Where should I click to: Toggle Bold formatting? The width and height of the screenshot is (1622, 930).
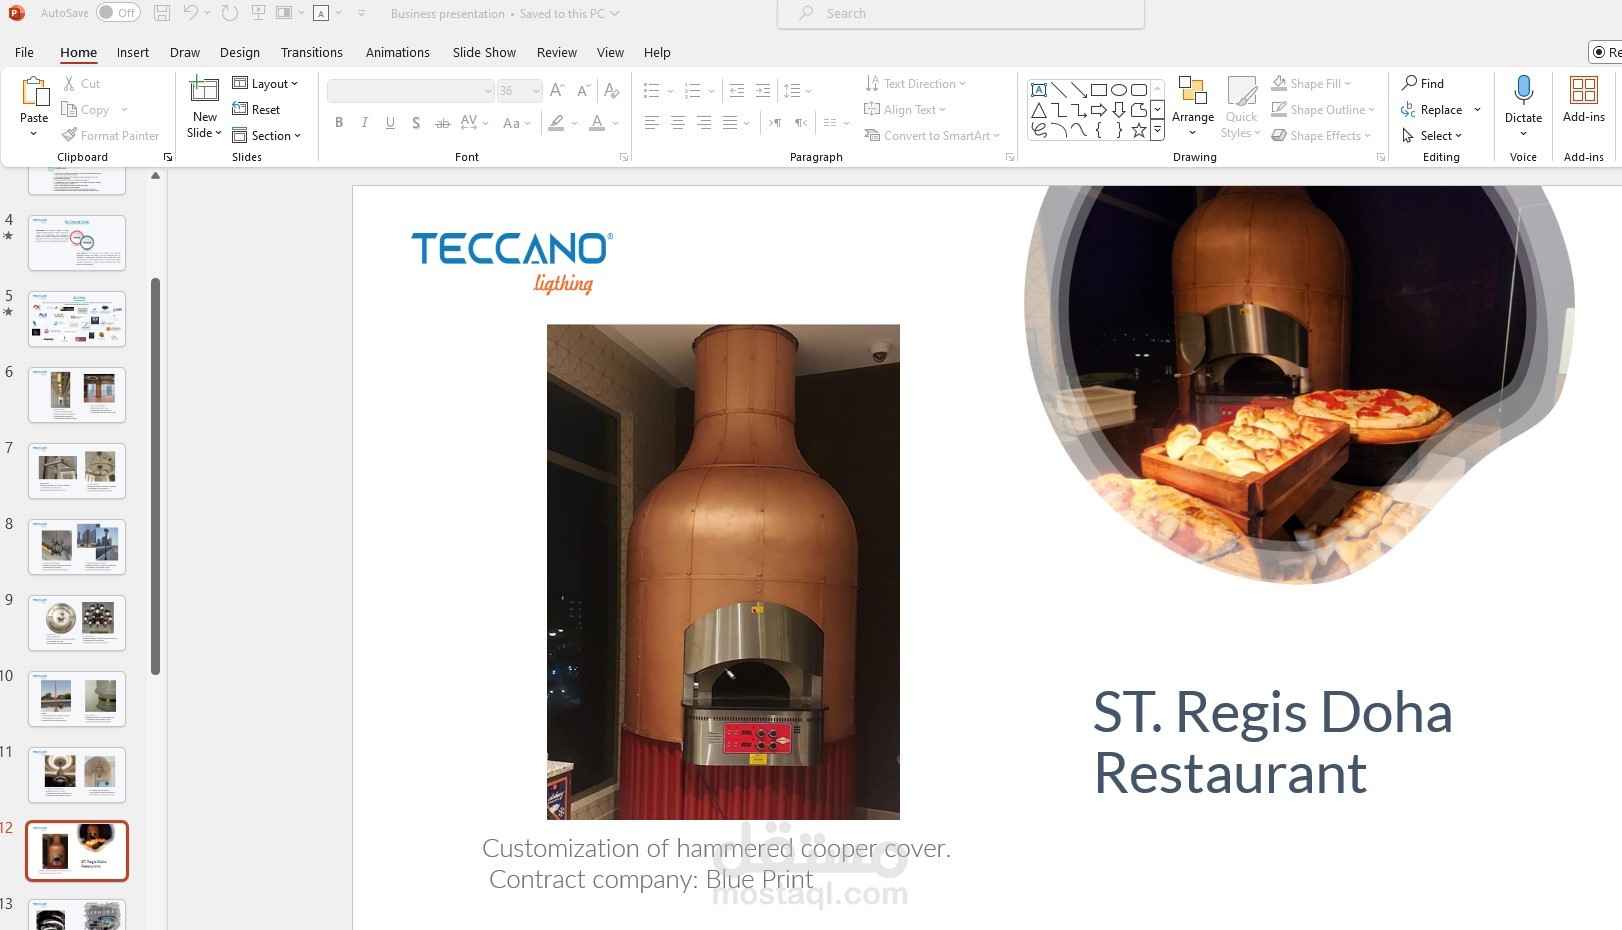coord(339,123)
